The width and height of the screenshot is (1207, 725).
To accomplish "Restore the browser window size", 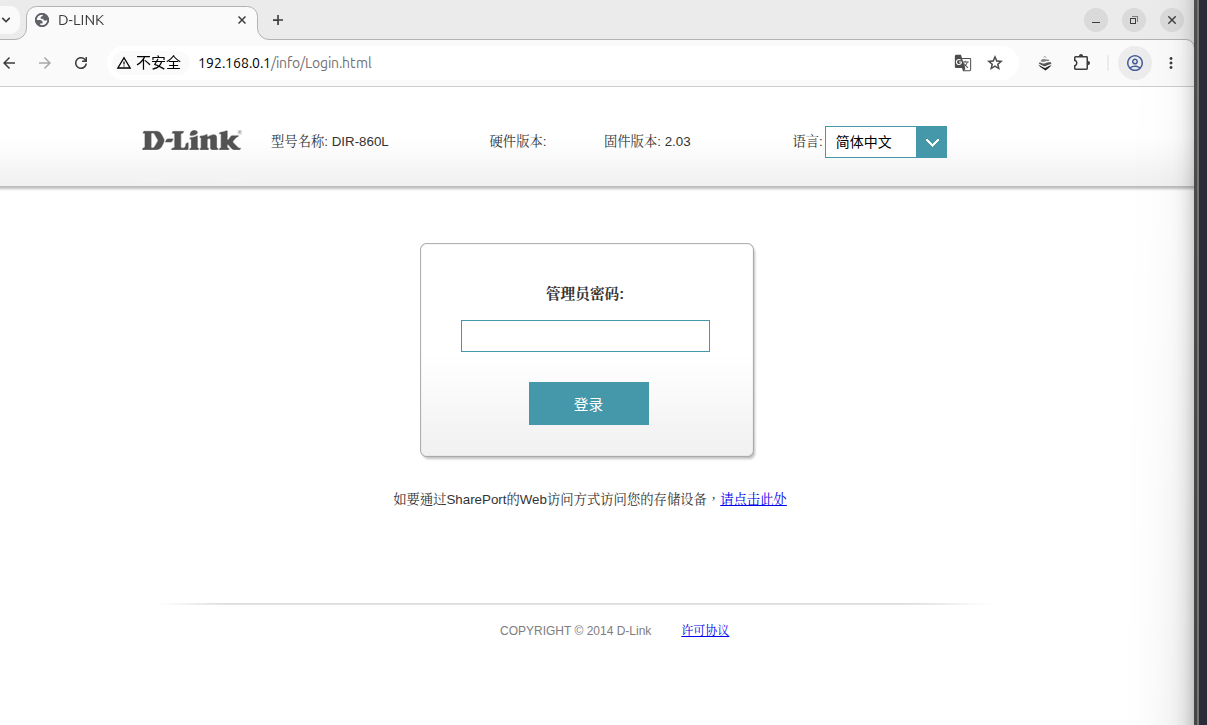I will 1134,20.
